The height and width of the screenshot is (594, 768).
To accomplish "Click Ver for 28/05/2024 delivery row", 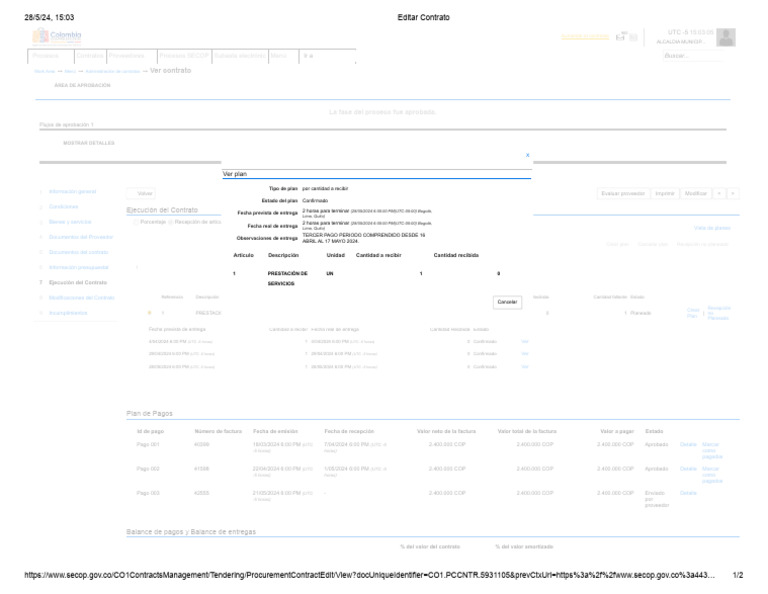I will pos(525,366).
